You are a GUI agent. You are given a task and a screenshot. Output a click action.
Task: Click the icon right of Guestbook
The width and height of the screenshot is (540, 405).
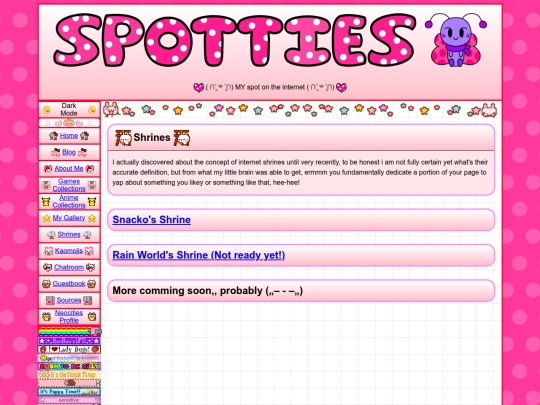click(x=91, y=284)
